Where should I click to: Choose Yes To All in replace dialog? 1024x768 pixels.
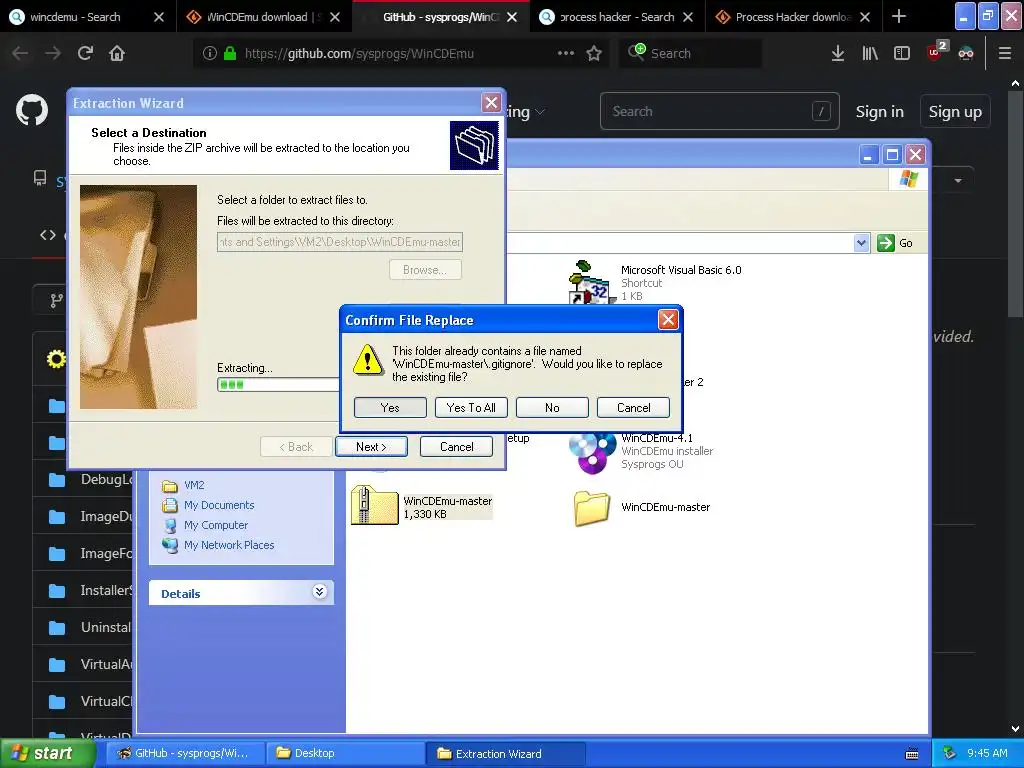(471, 408)
